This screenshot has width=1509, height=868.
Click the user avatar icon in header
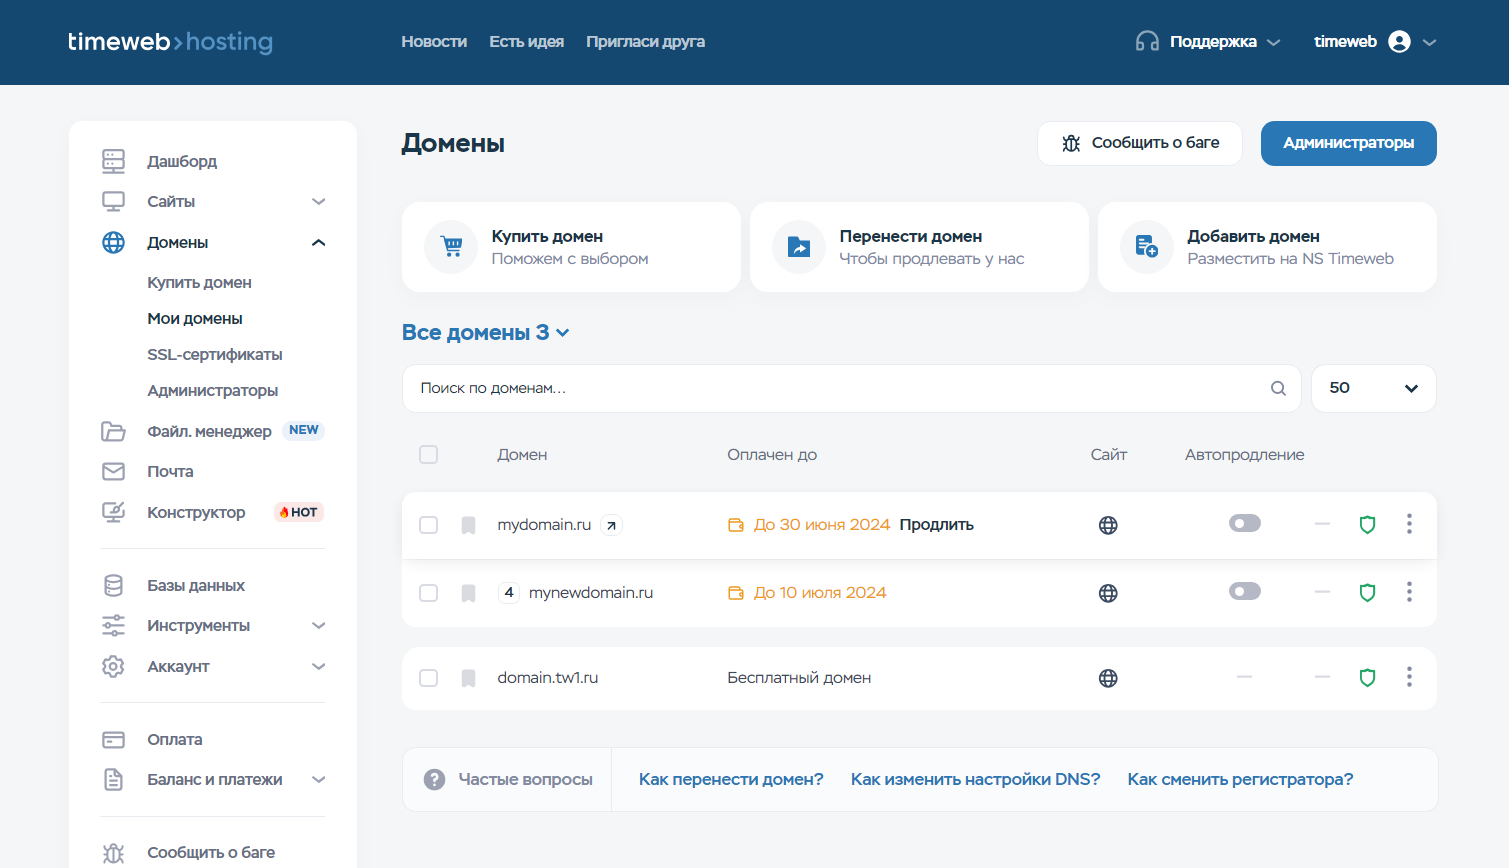(x=1399, y=42)
